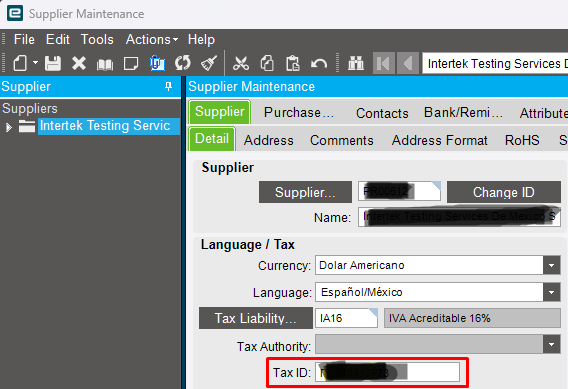Switch to the top-level Supplier tab
The height and width of the screenshot is (389, 568).
[x=220, y=112]
